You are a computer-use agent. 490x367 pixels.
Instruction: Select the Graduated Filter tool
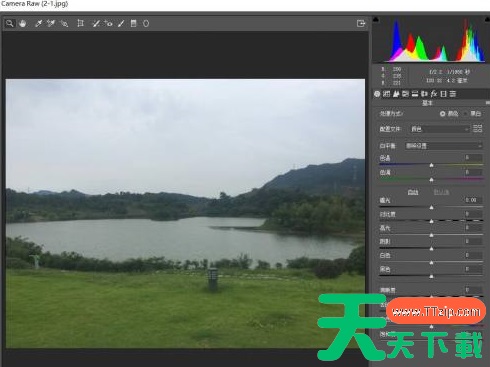[133, 23]
